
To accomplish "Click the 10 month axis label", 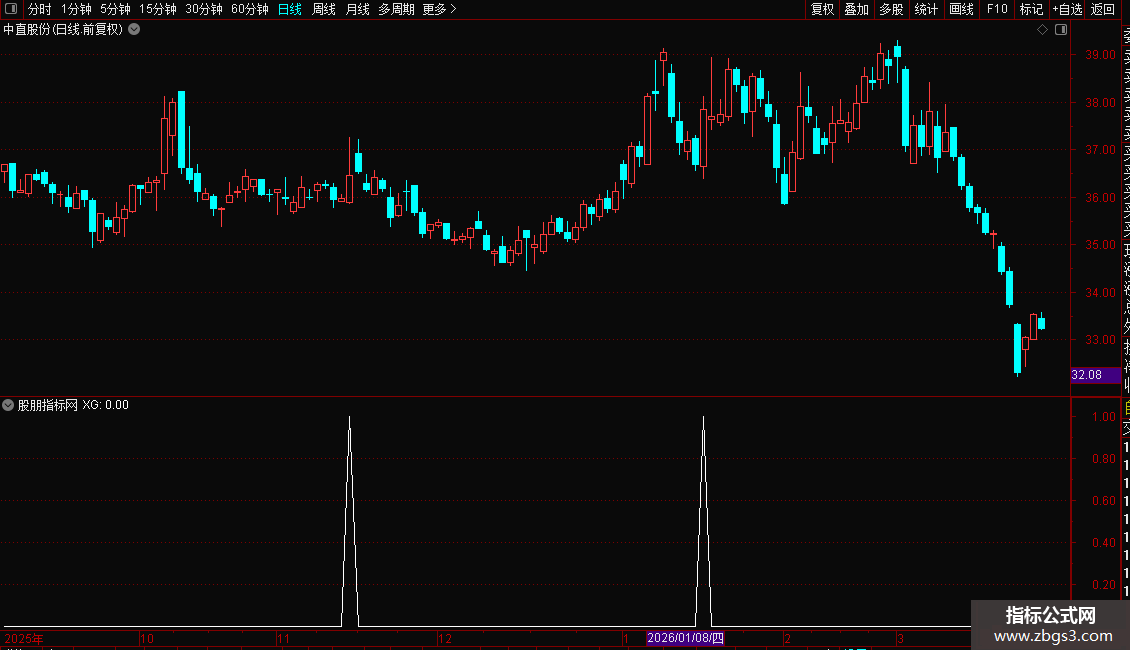I will pos(146,638).
